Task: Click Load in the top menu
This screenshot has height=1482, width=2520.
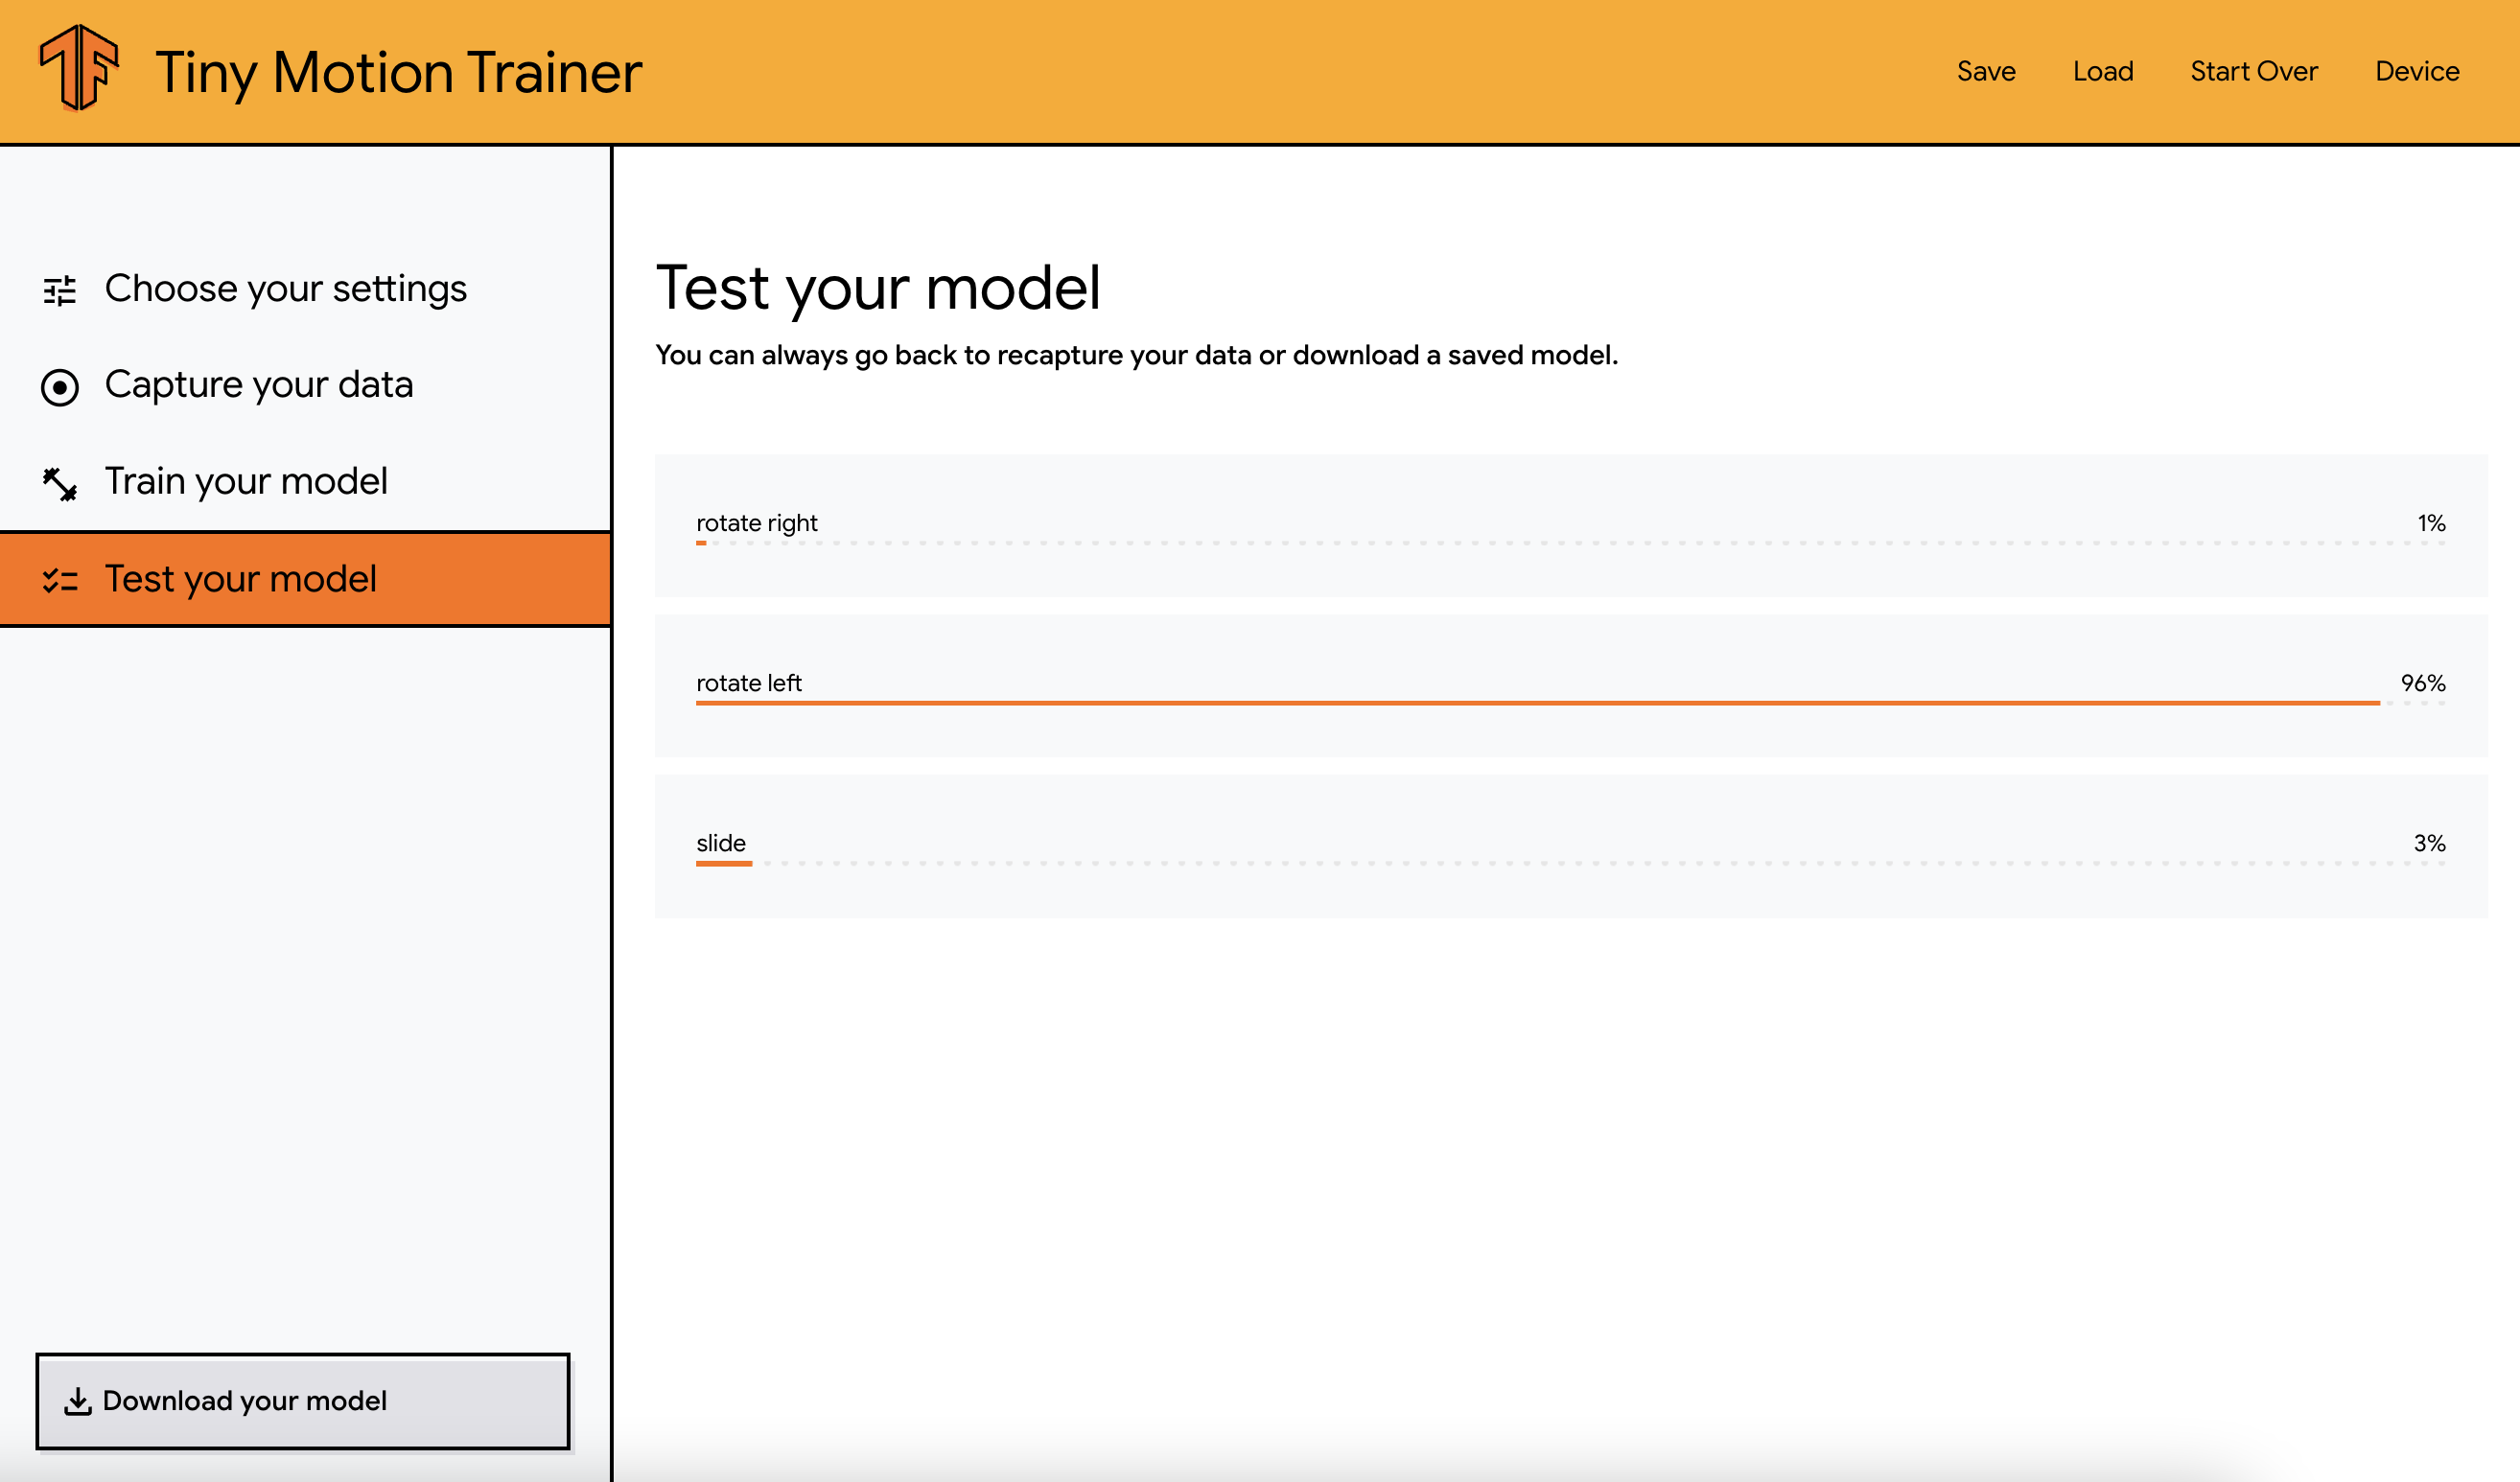Action: pos(2104,71)
